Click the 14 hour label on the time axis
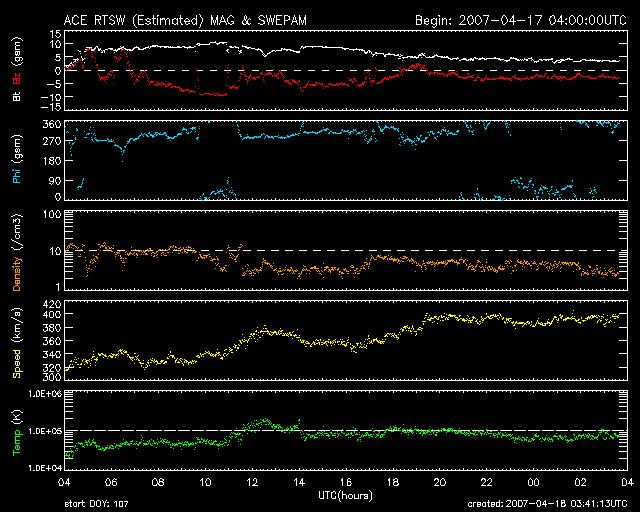The image size is (640, 512). pyautogui.click(x=299, y=483)
